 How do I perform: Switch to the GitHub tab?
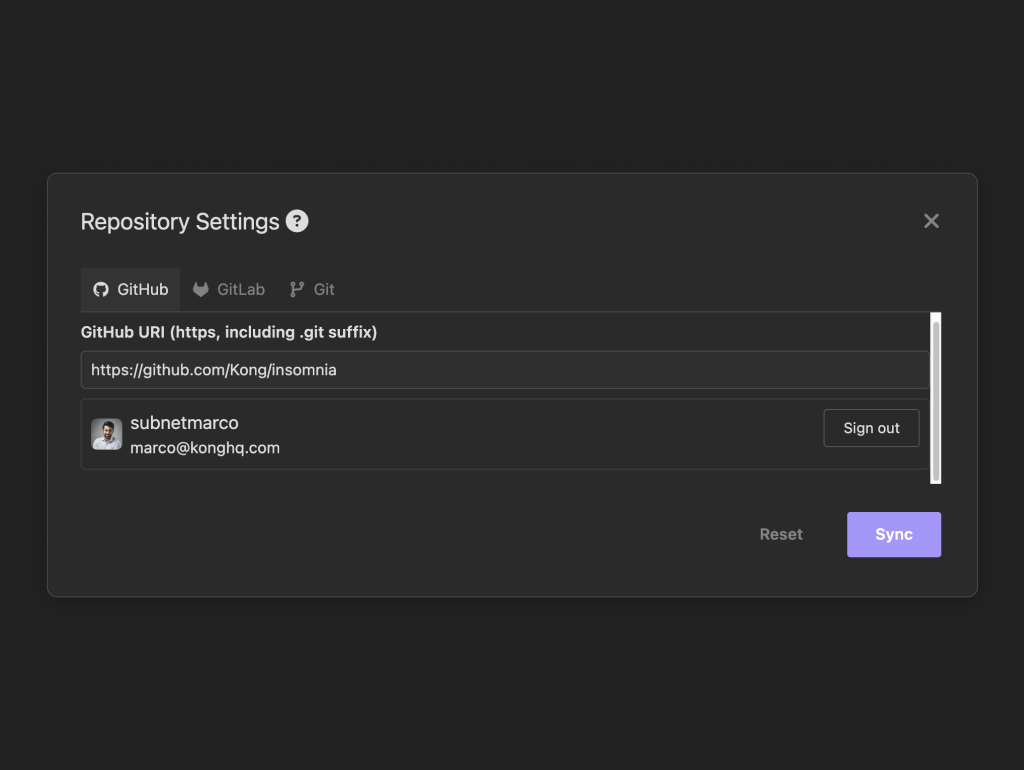[x=131, y=289]
